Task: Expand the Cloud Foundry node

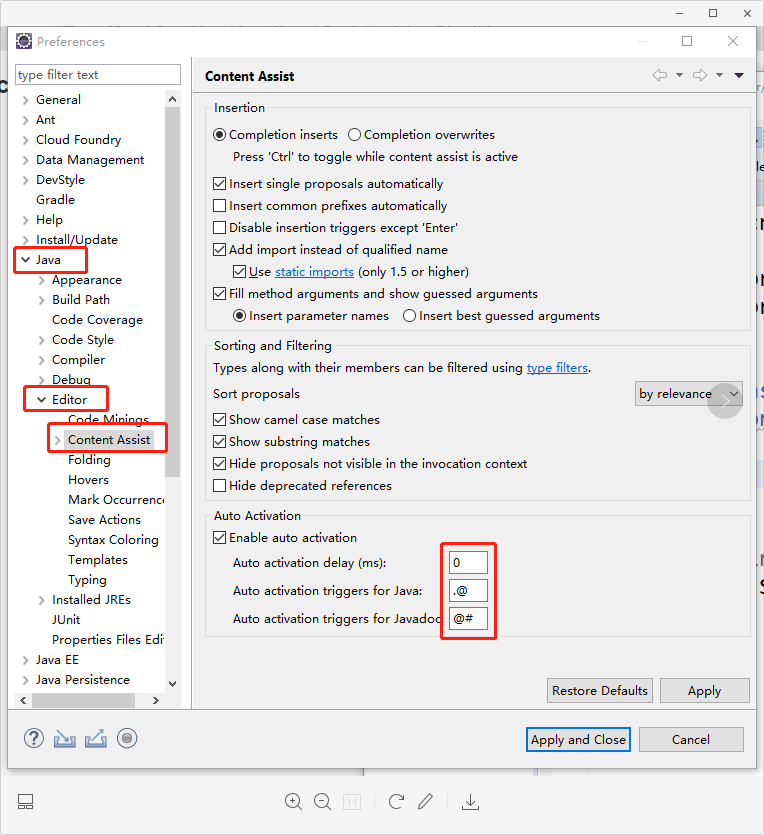Action: coord(25,140)
